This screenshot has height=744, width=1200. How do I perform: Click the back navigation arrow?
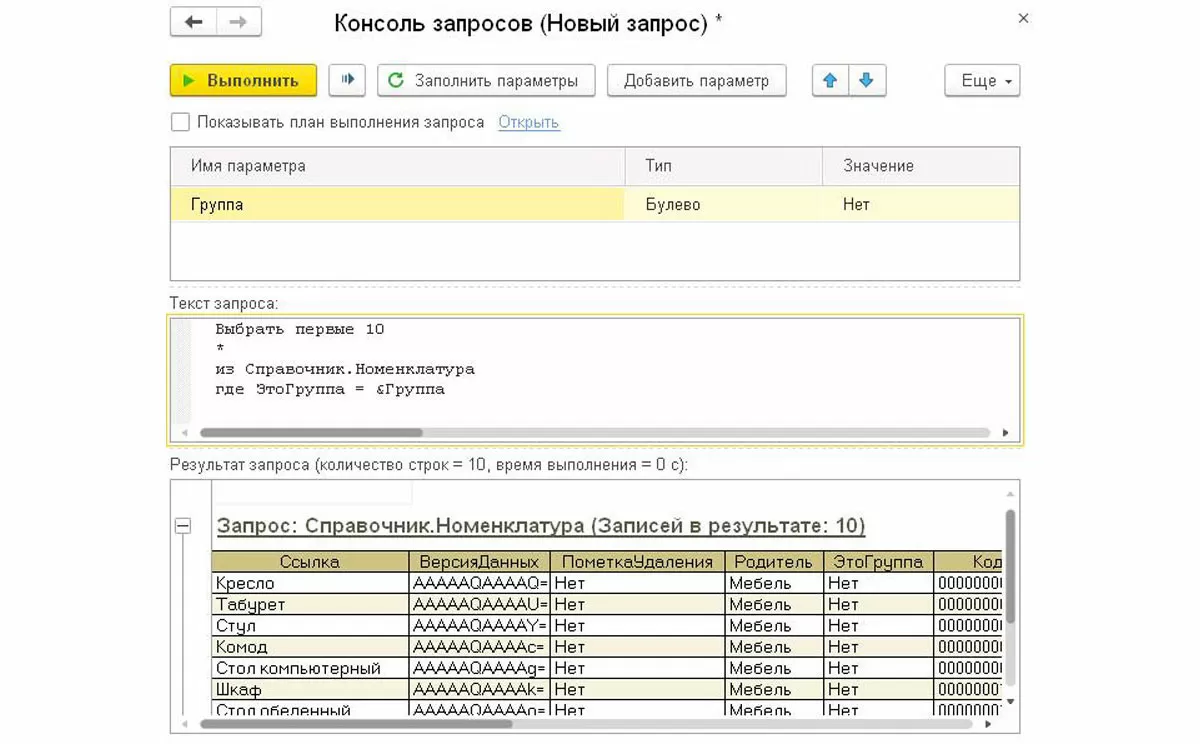tap(194, 22)
